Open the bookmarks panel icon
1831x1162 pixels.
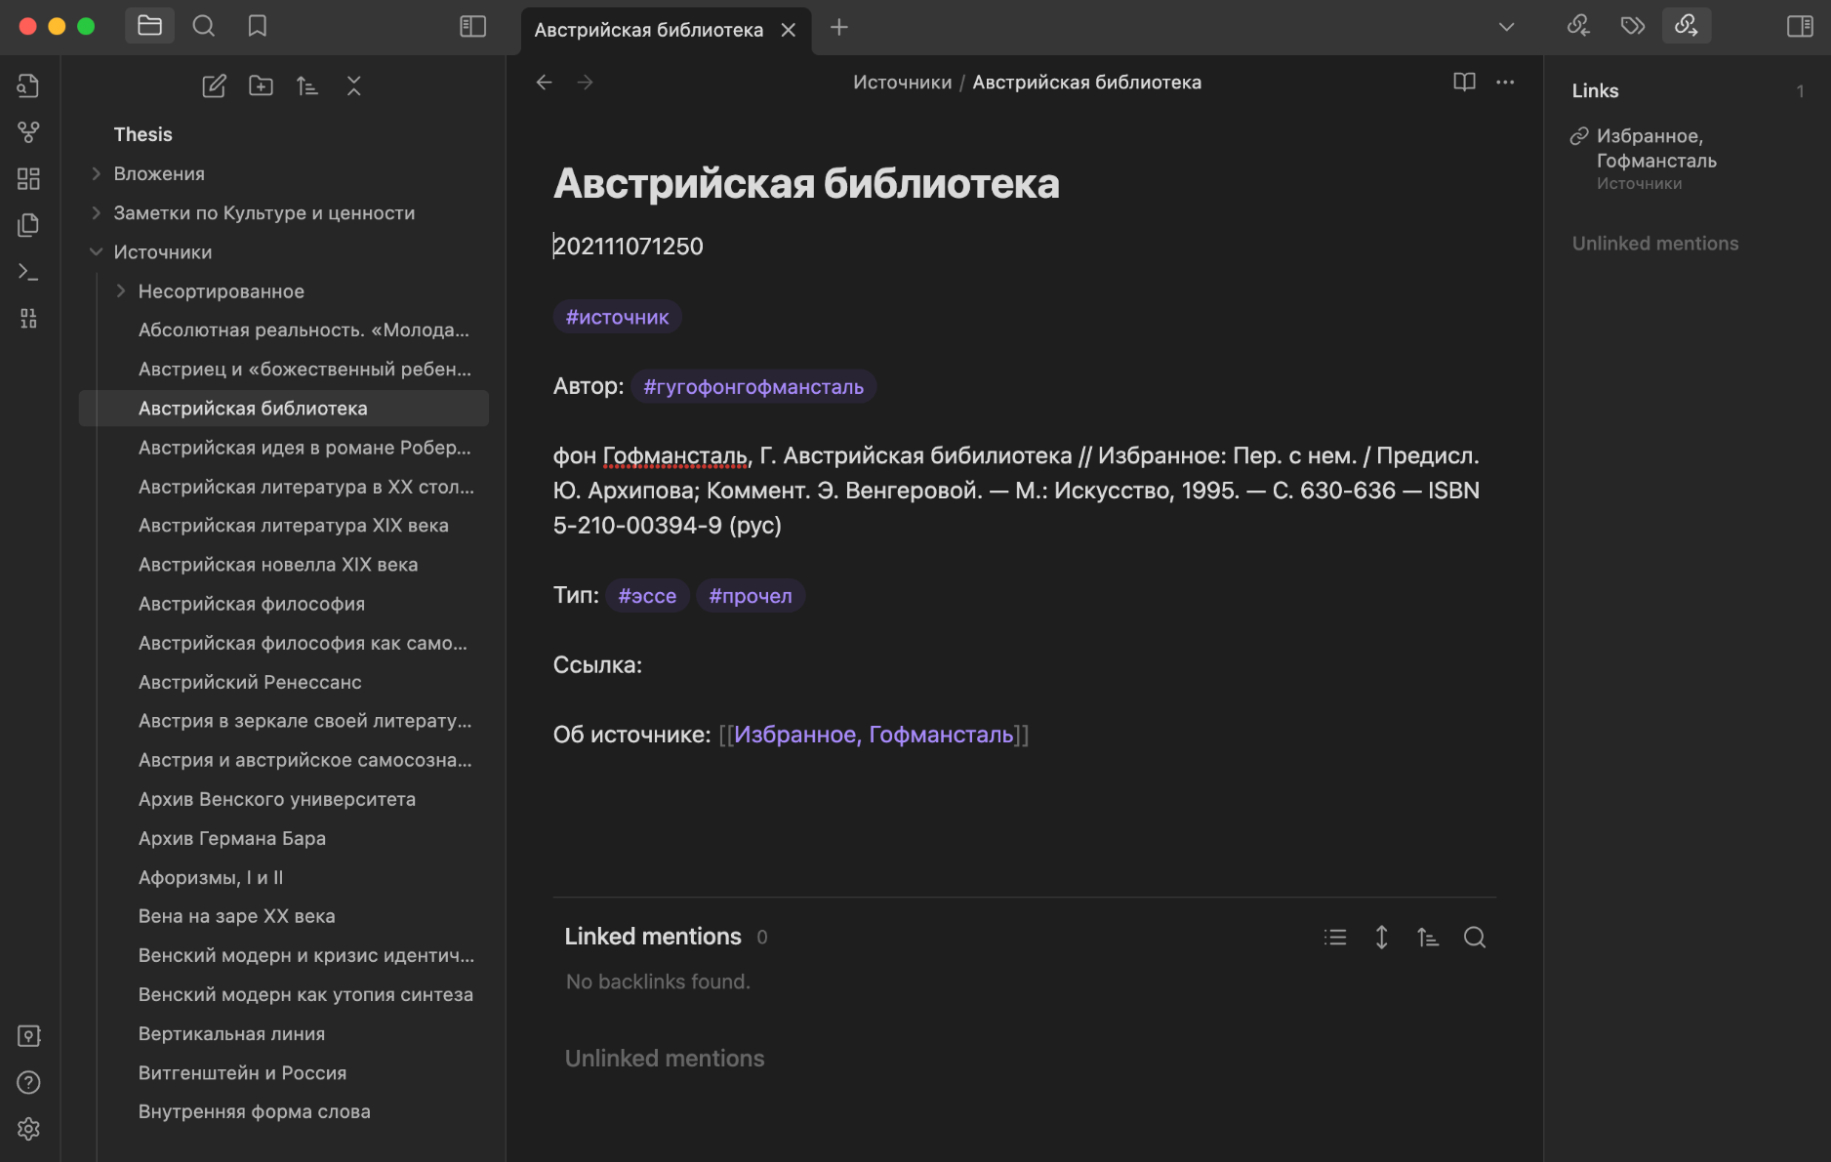tap(257, 26)
